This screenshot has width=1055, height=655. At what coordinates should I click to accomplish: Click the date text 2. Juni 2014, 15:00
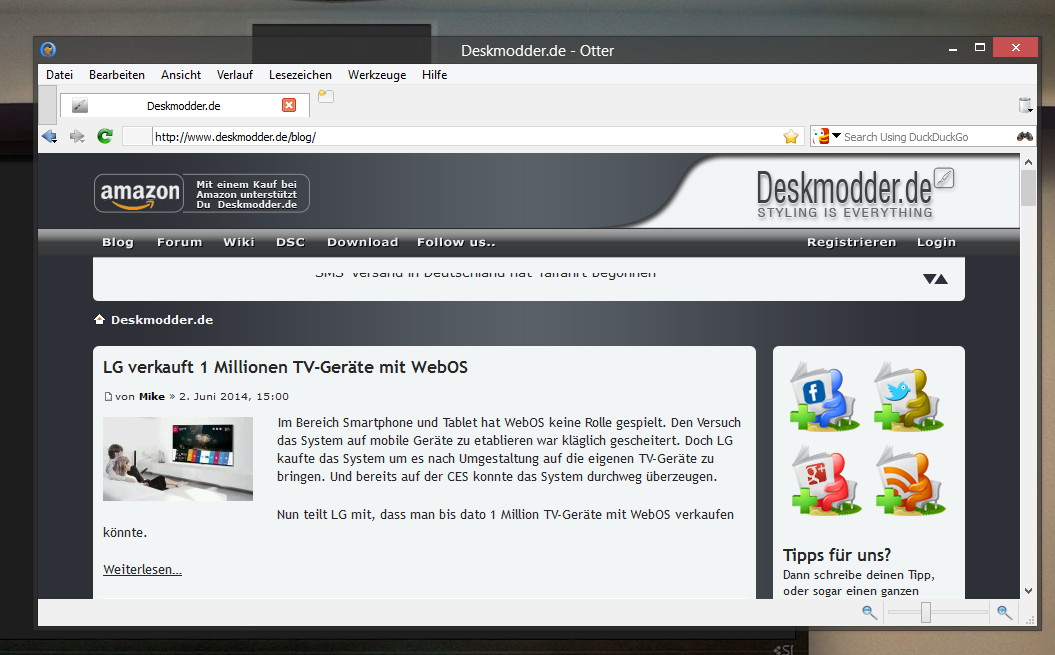click(234, 397)
